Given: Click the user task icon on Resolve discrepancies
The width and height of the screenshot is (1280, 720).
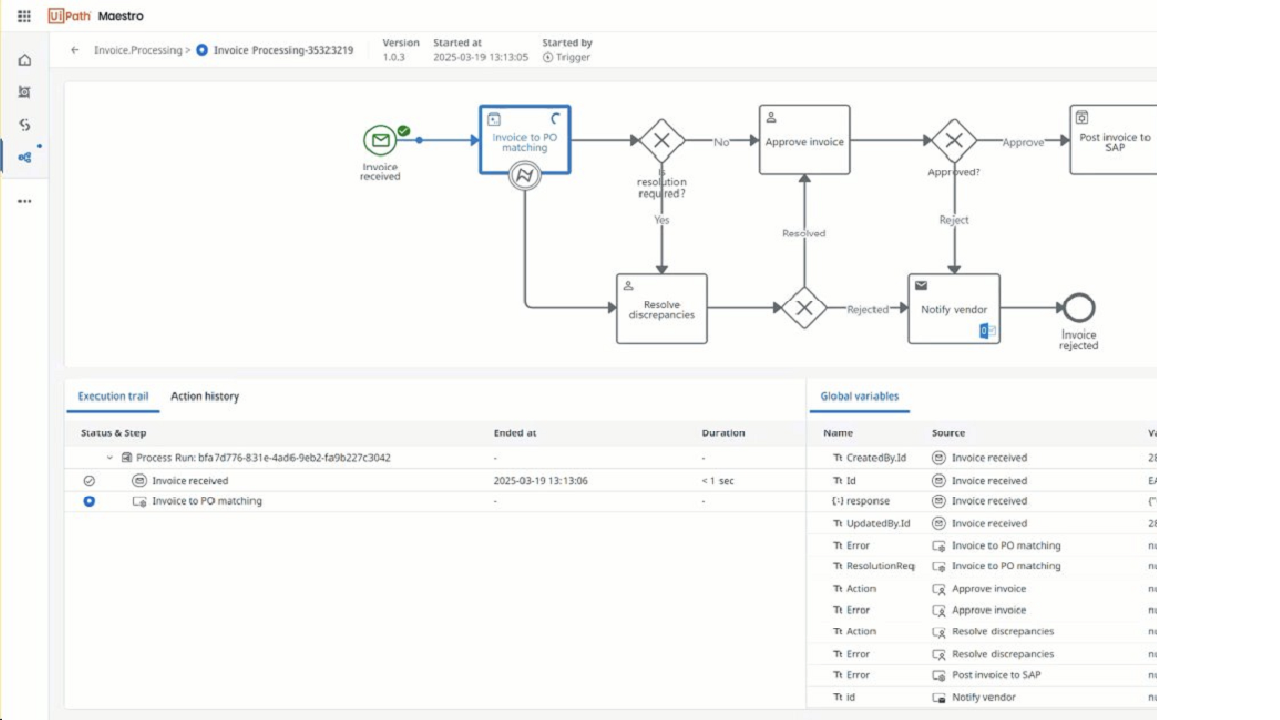Looking at the screenshot, I should tap(629, 286).
